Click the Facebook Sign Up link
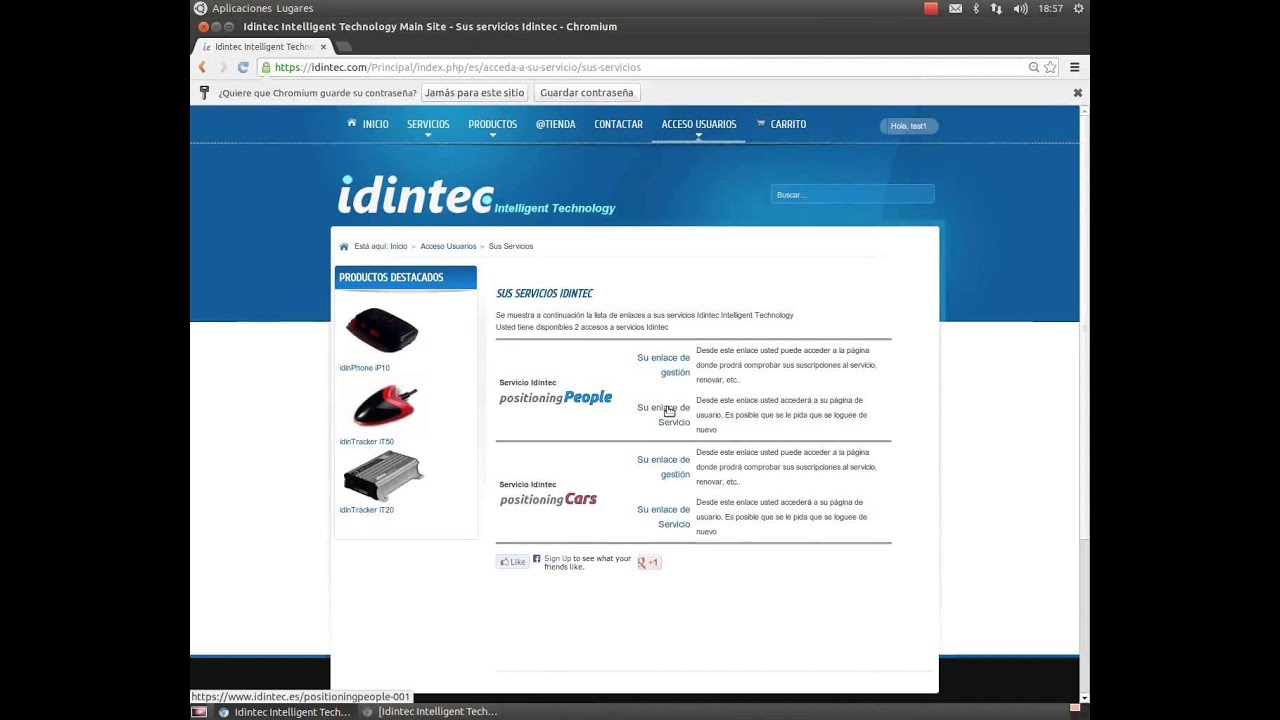The image size is (1280, 720). coord(558,558)
